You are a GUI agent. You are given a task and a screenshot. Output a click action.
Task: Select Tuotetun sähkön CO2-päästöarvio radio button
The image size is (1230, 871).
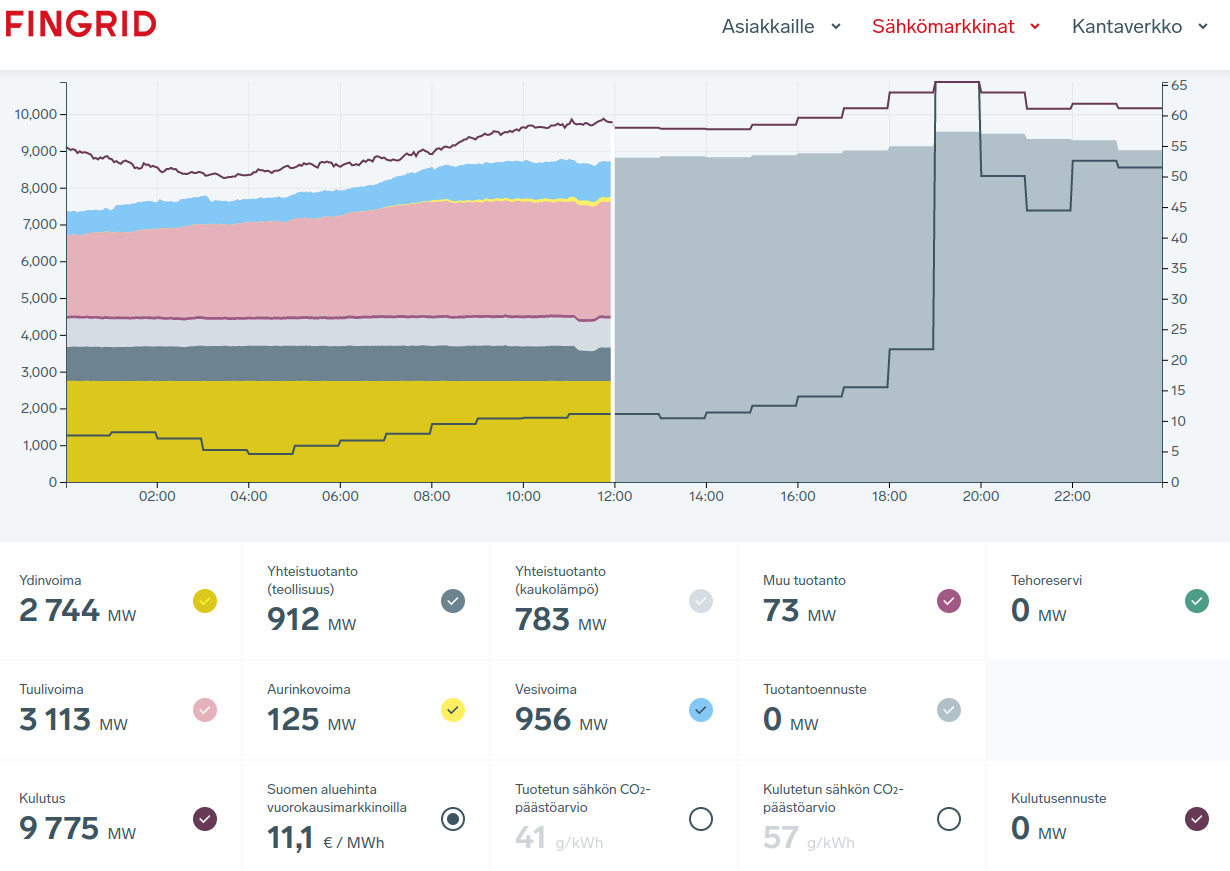(701, 819)
